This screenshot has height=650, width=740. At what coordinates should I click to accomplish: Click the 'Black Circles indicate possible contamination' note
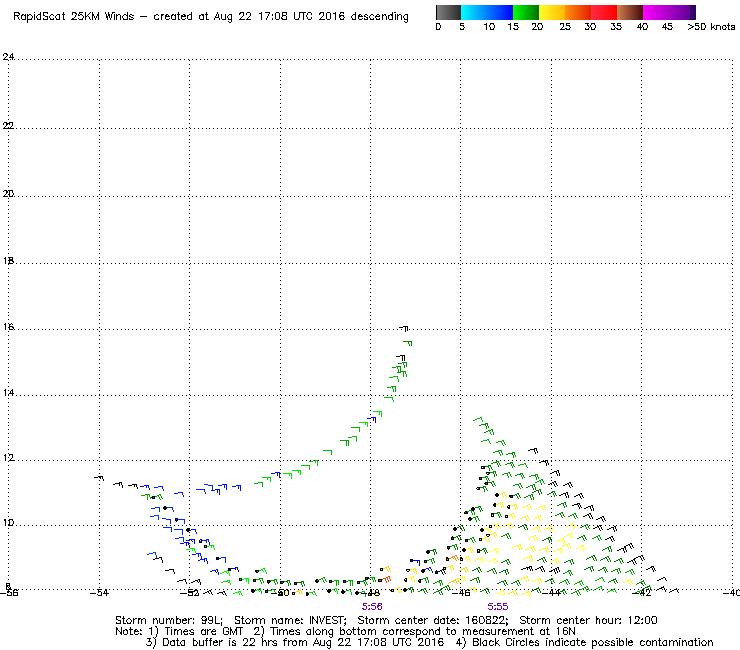(593, 642)
